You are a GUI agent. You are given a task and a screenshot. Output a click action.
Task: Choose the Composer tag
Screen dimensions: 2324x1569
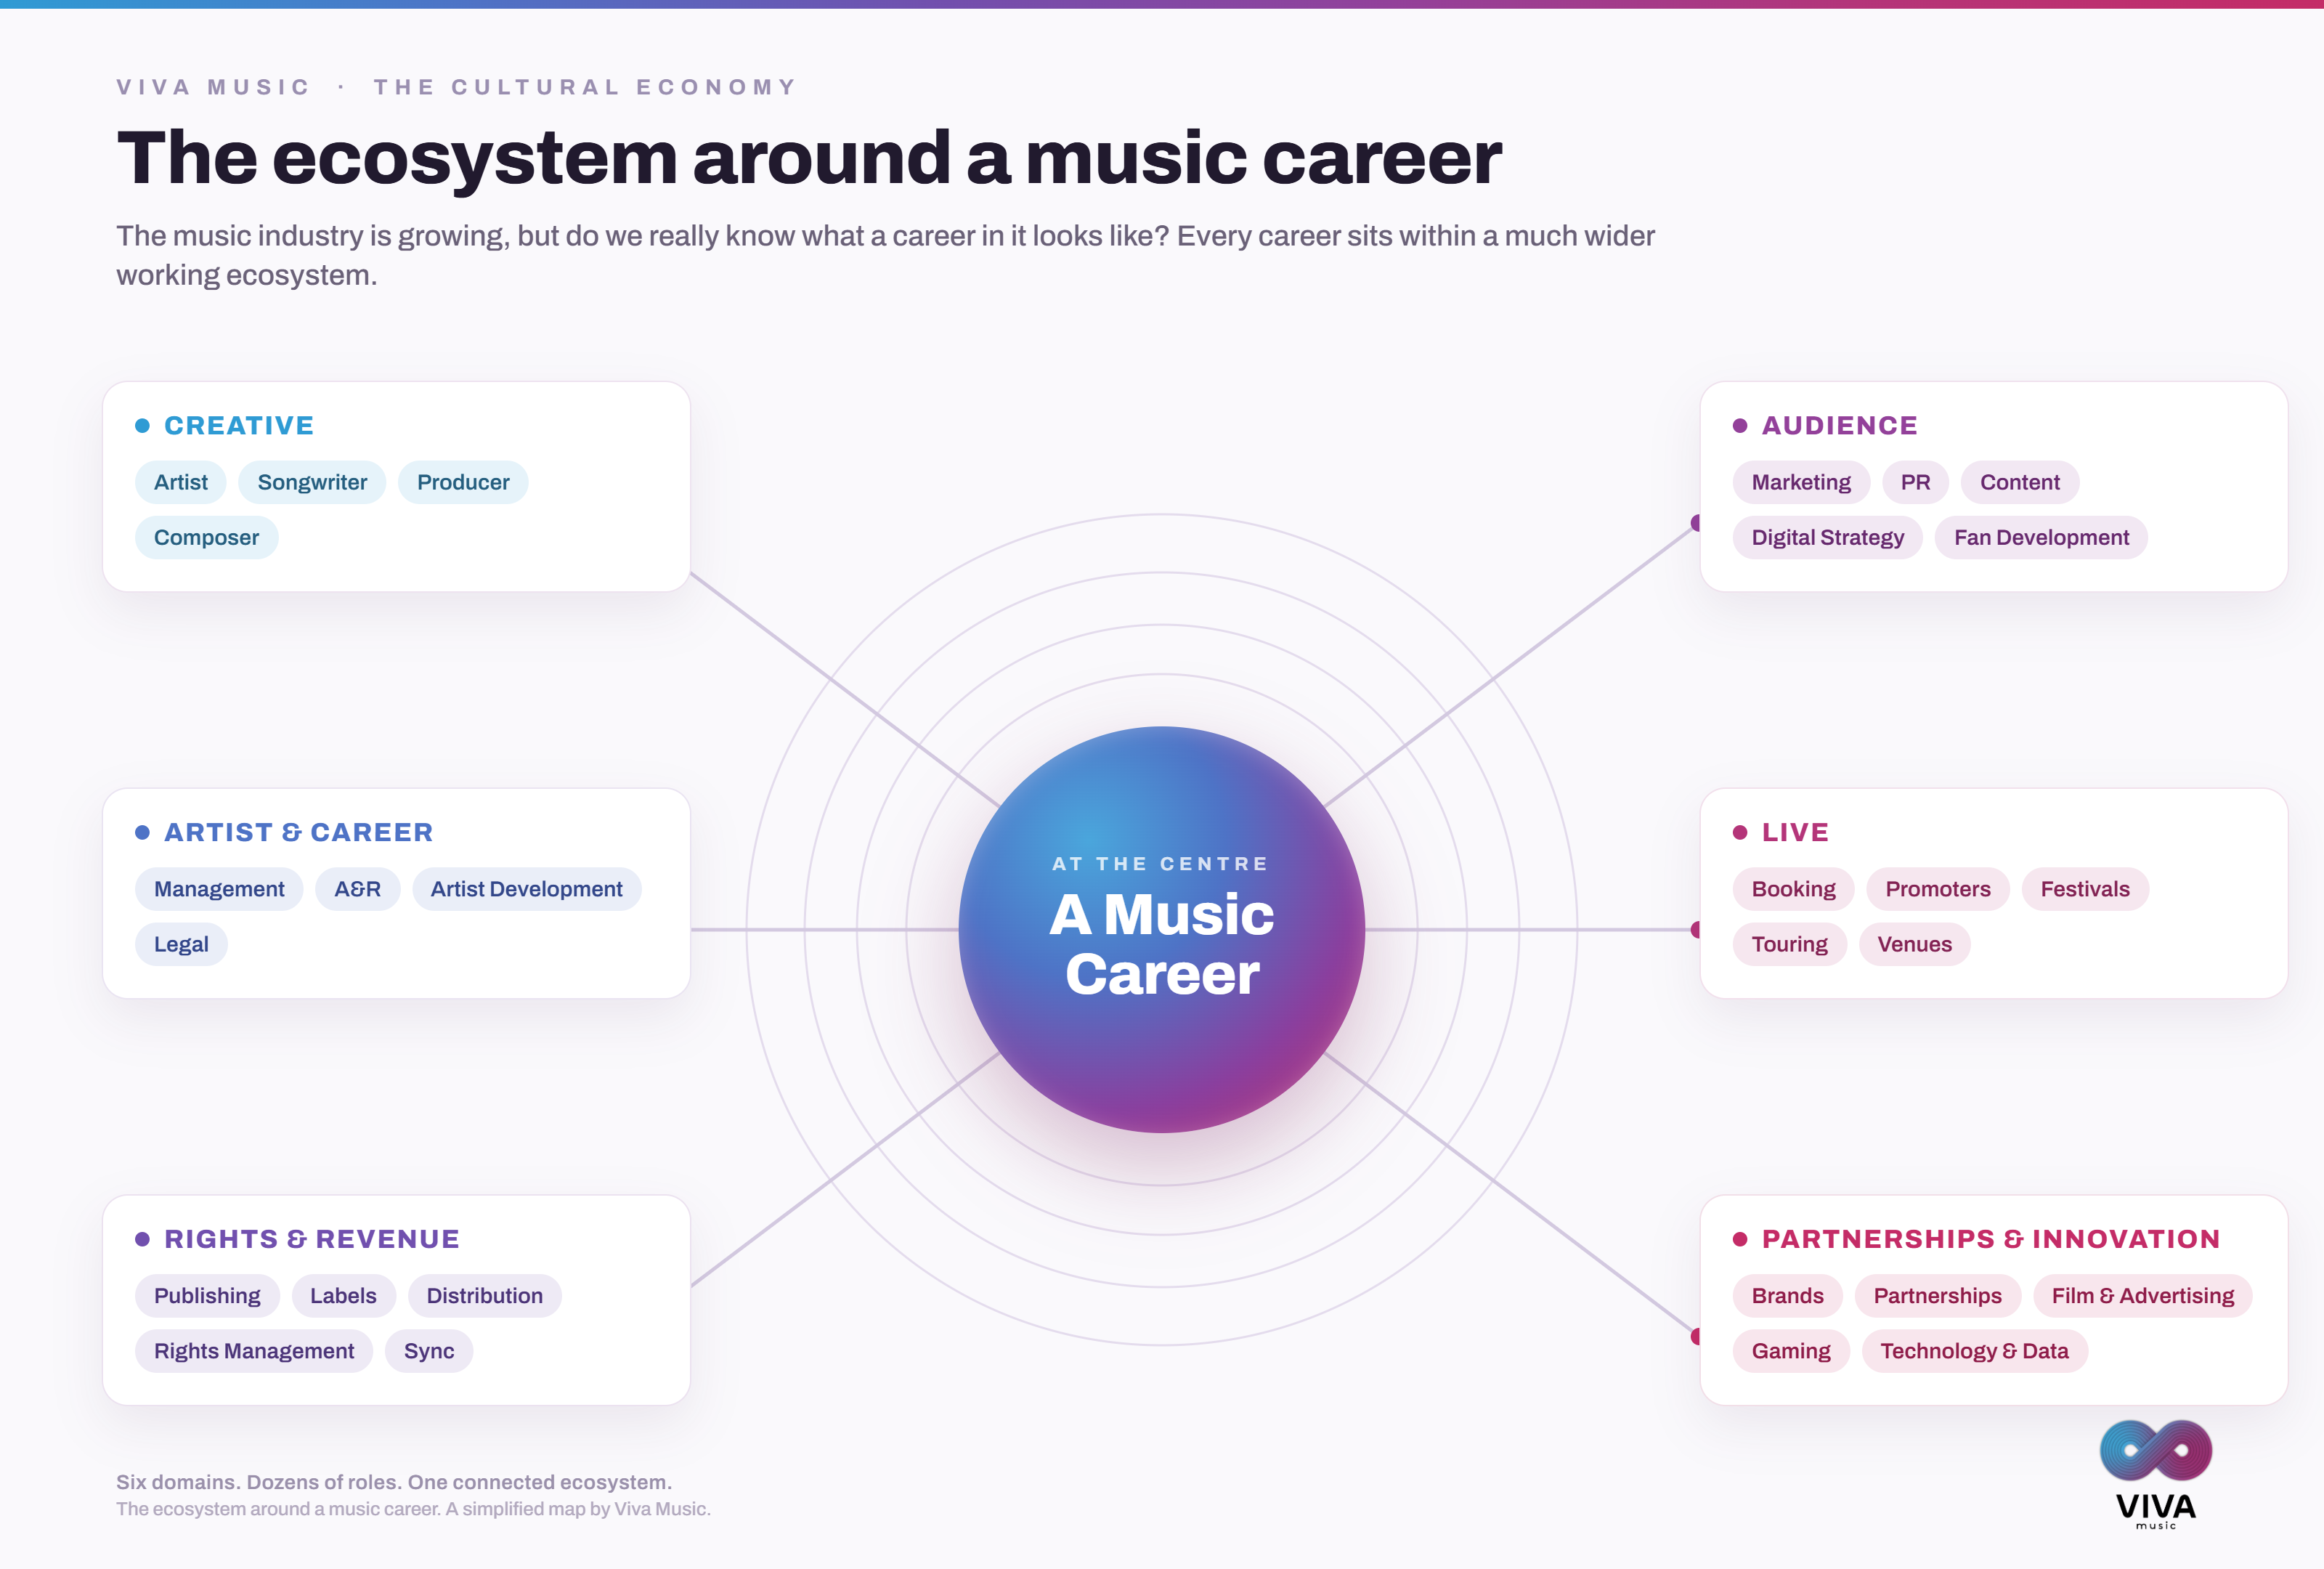(206, 537)
